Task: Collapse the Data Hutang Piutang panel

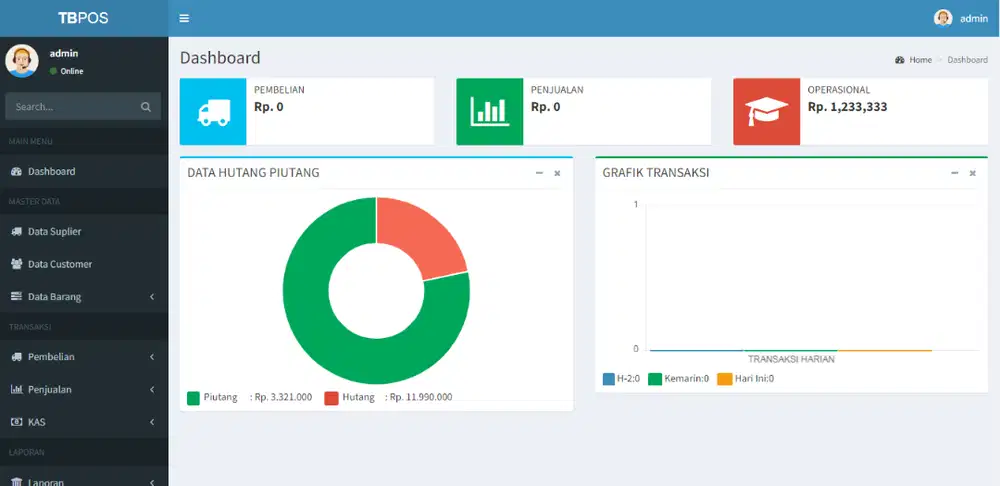Action: point(539,173)
